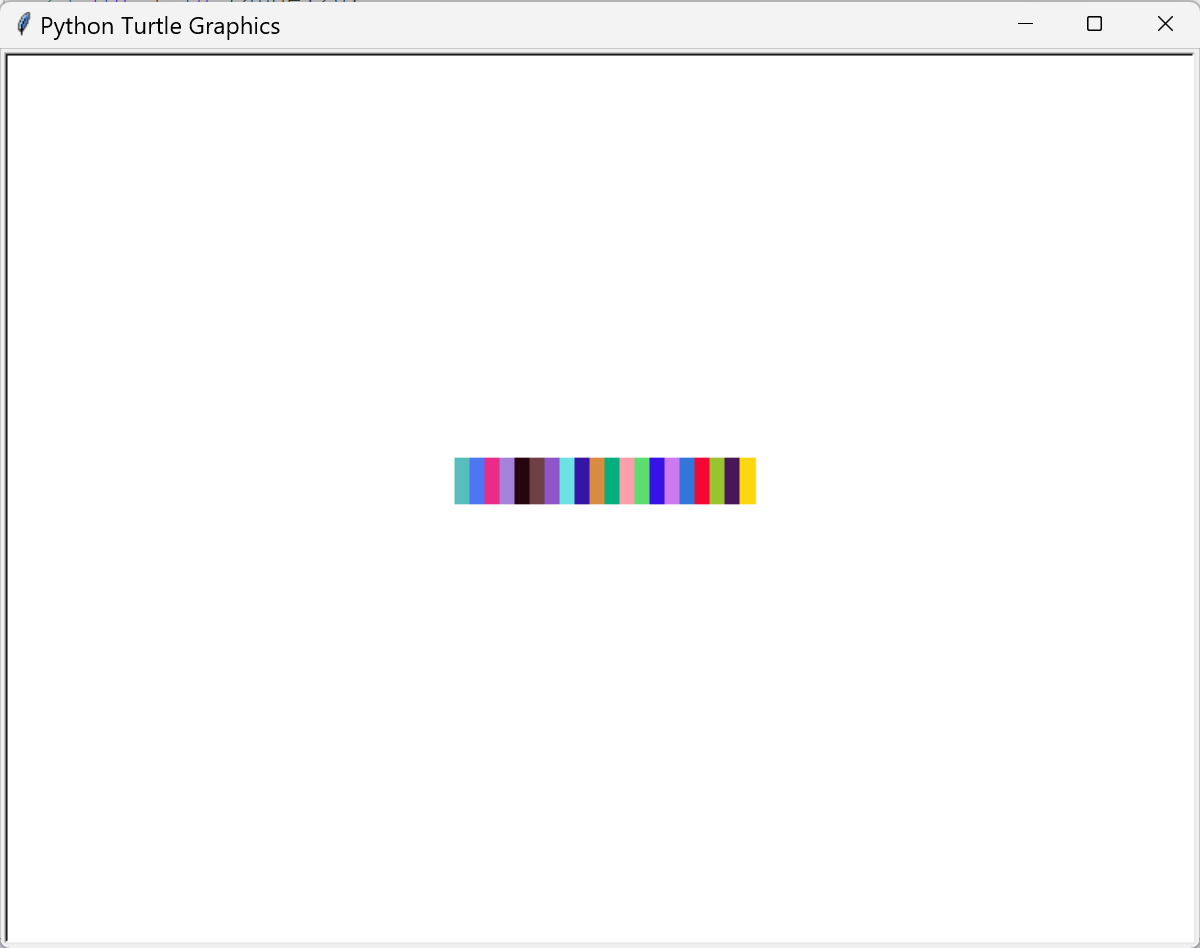Minimize the Python Turtle Graphics window
1200x948 pixels.
1025,24
